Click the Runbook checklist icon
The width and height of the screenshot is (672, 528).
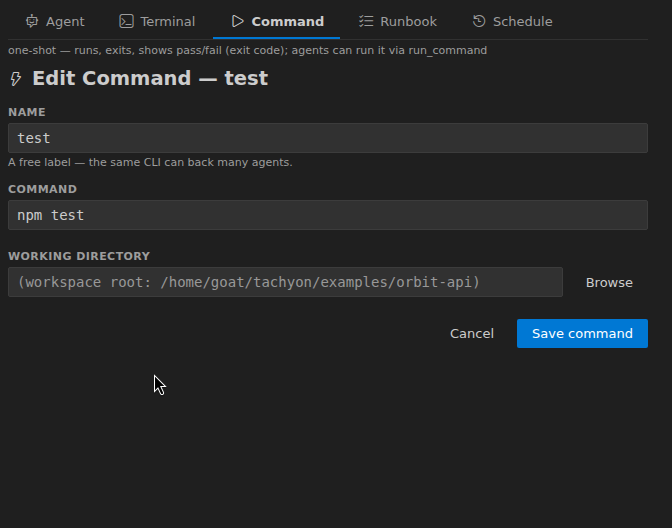tap(366, 21)
